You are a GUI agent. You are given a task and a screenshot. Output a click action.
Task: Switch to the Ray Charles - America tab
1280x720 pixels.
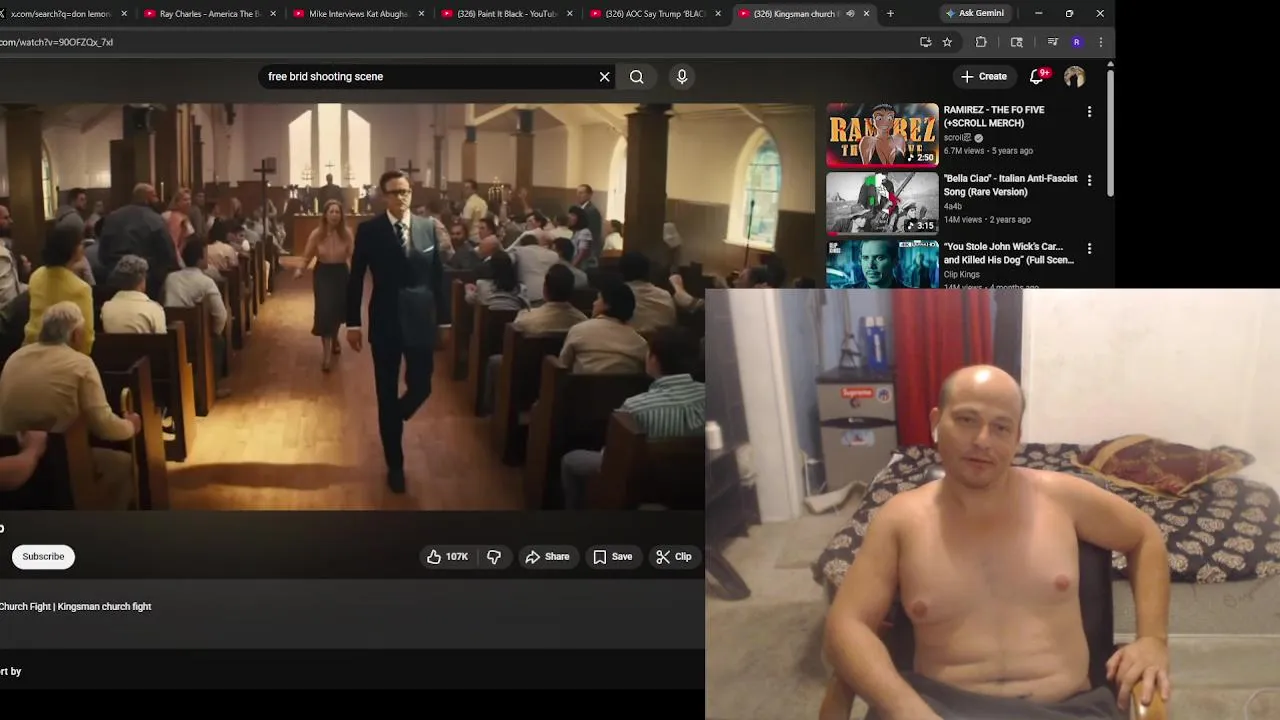coord(210,14)
